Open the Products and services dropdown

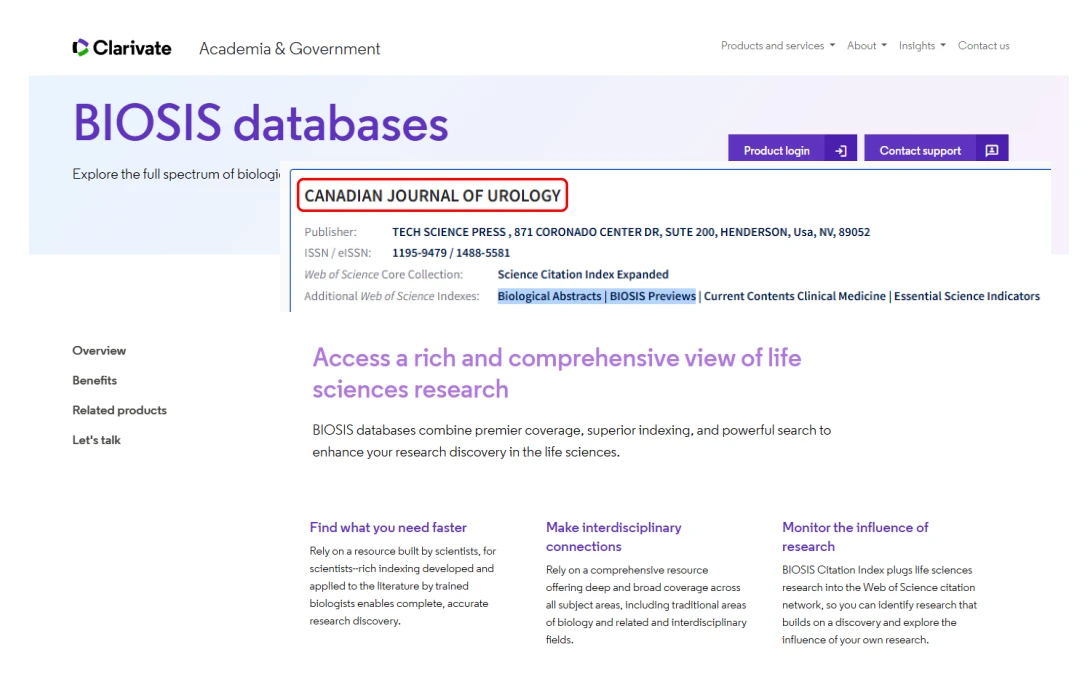click(778, 45)
